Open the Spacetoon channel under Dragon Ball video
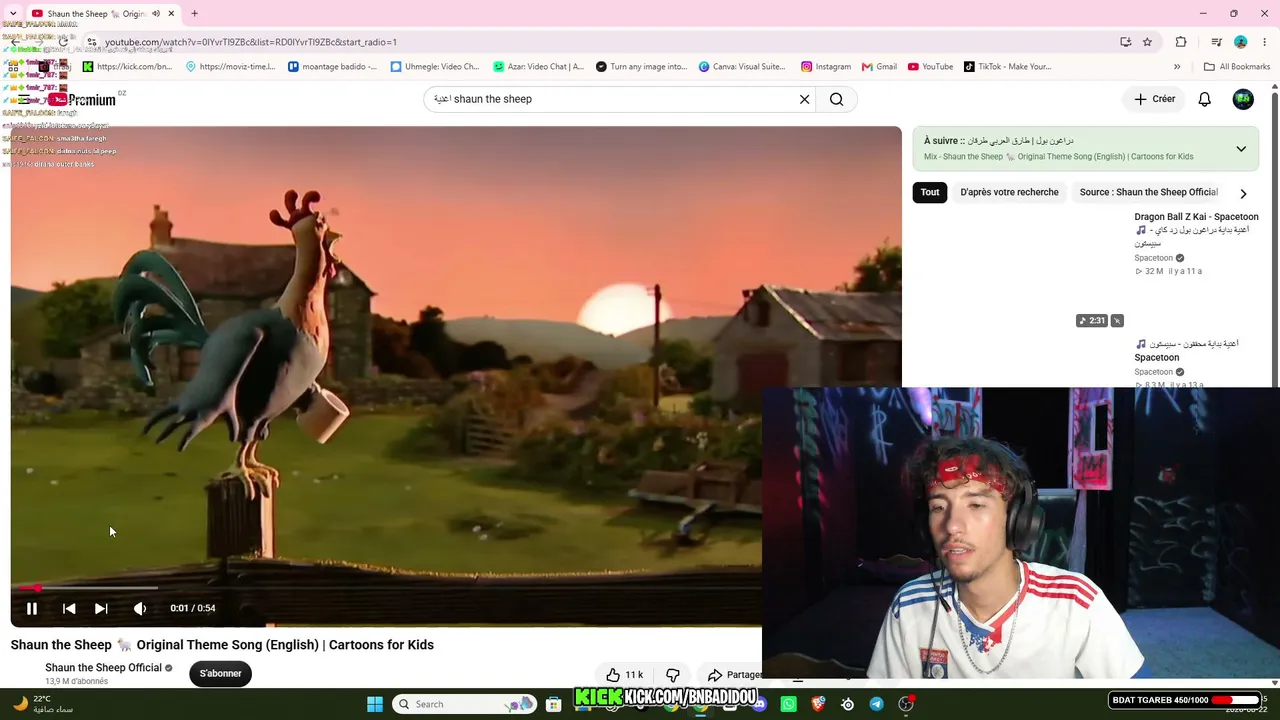 click(x=1154, y=258)
